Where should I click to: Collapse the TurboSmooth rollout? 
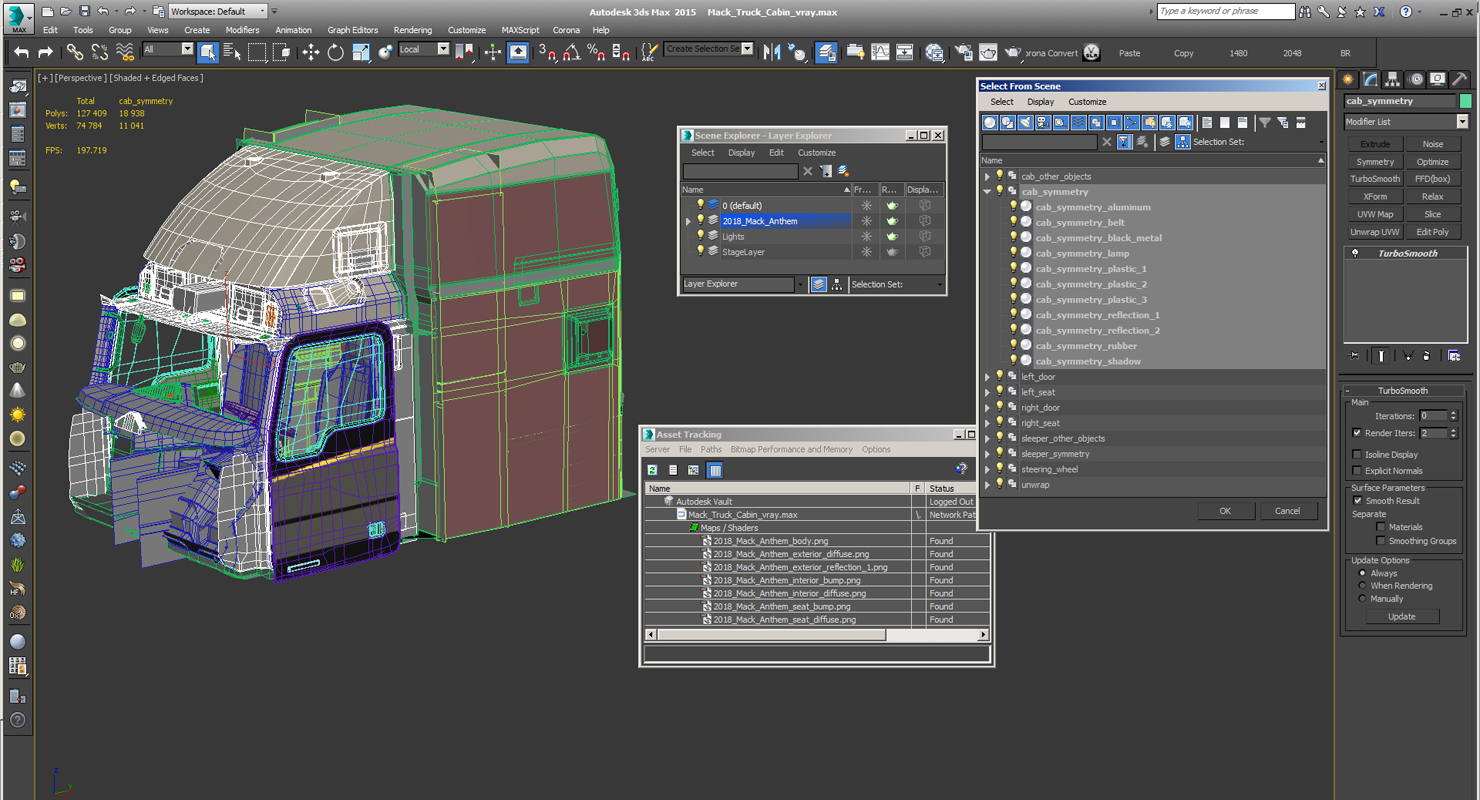pos(1403,391)
